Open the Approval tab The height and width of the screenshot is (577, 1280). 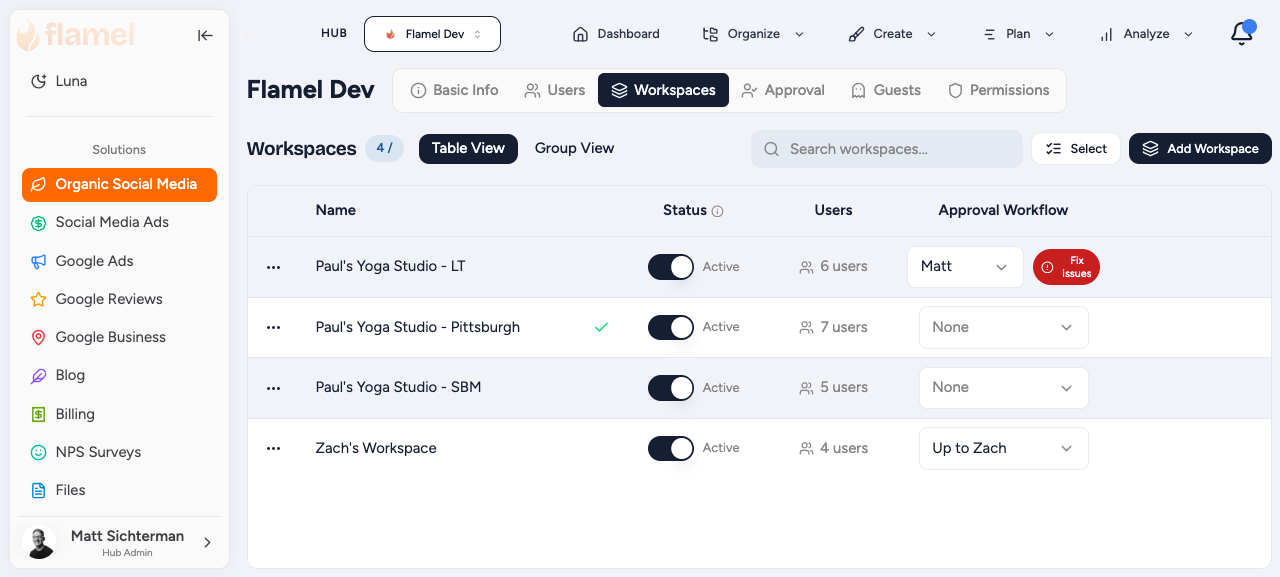783,90
